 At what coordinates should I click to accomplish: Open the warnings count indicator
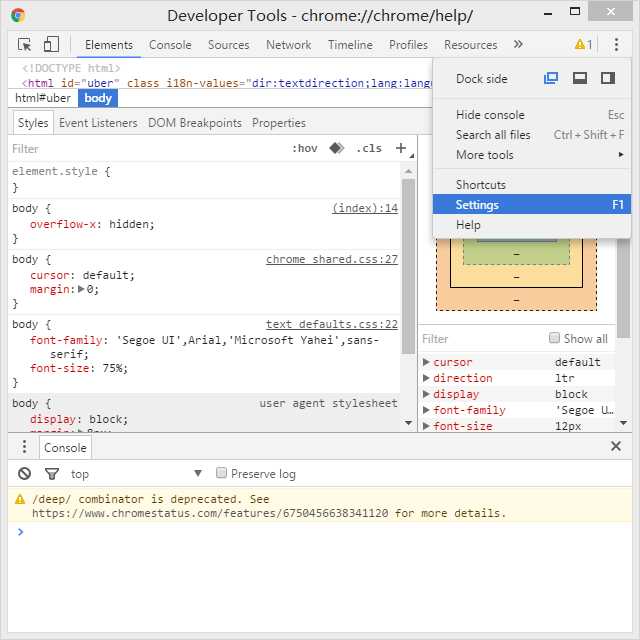583,44
